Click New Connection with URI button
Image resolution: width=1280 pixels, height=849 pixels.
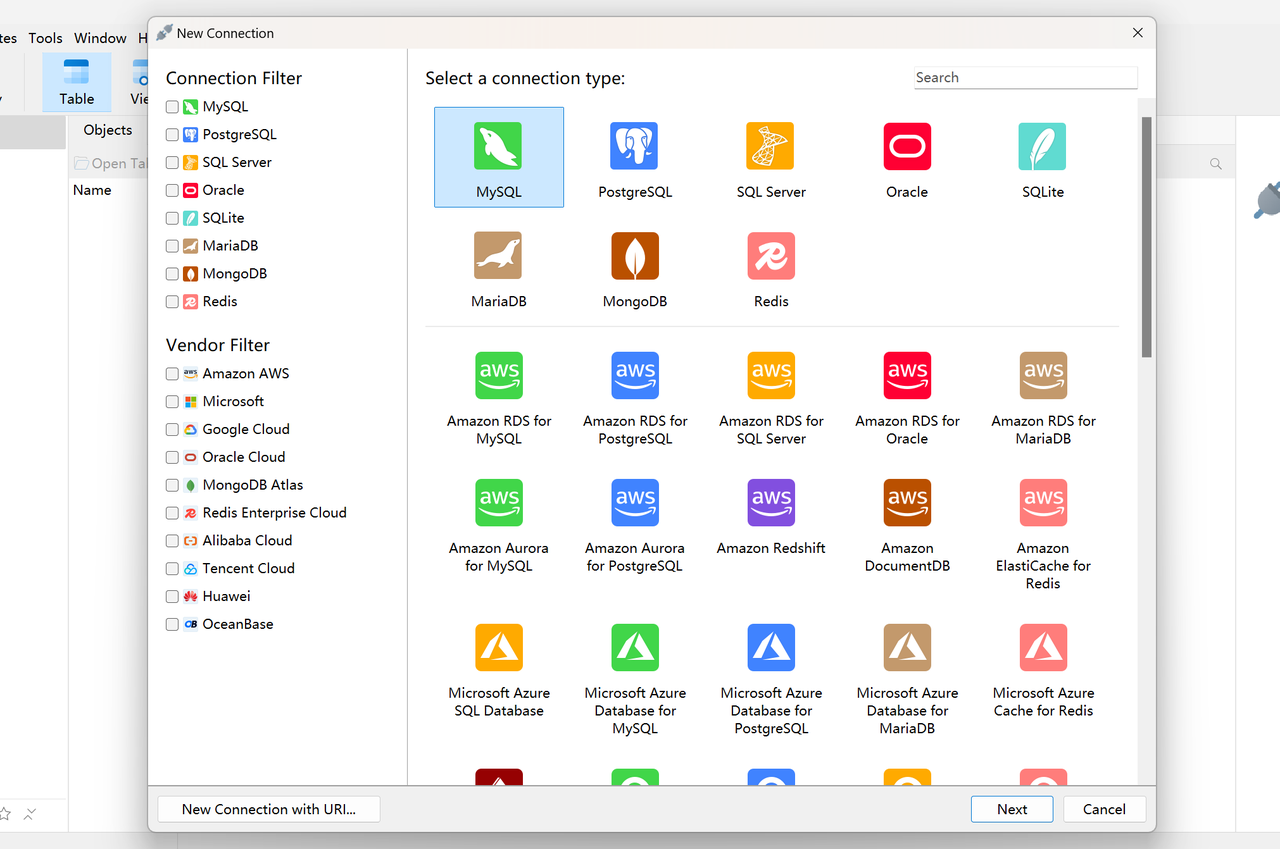click(x=269, y=809)
